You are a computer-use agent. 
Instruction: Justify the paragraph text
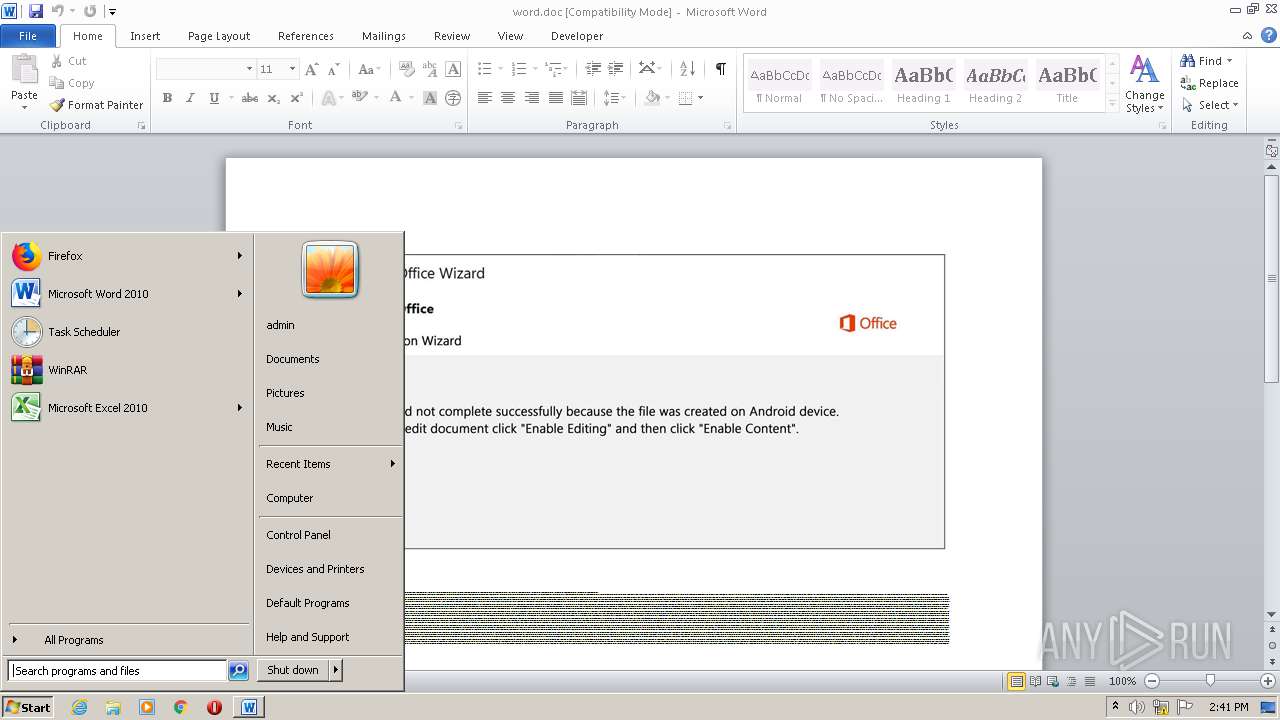[555, 98]
